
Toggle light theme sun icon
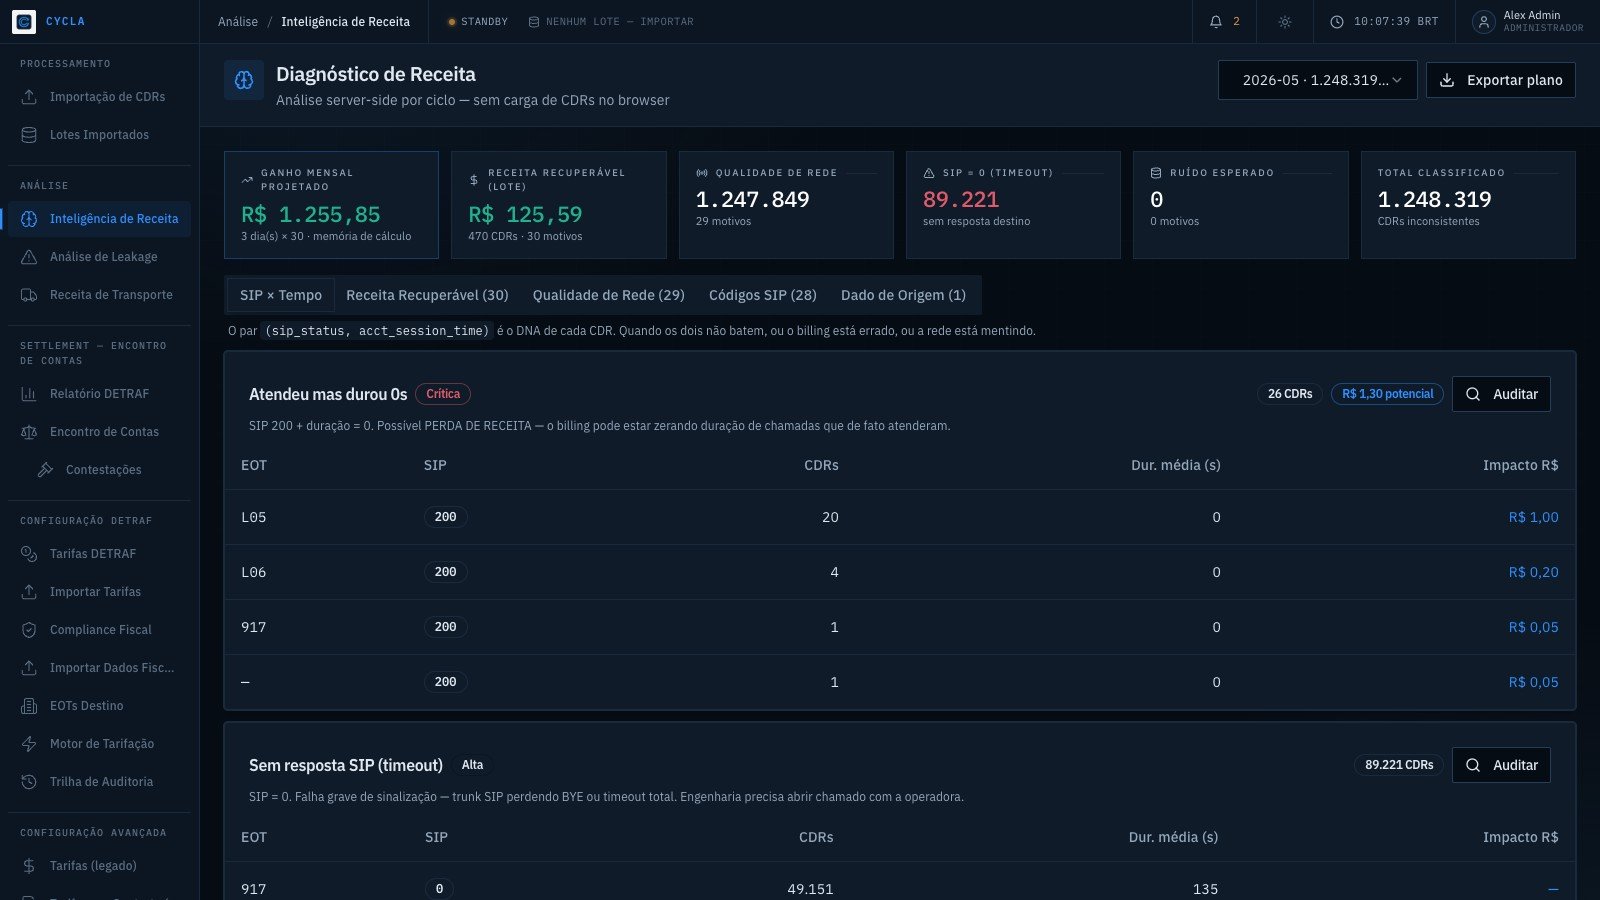coord(1285,21)
